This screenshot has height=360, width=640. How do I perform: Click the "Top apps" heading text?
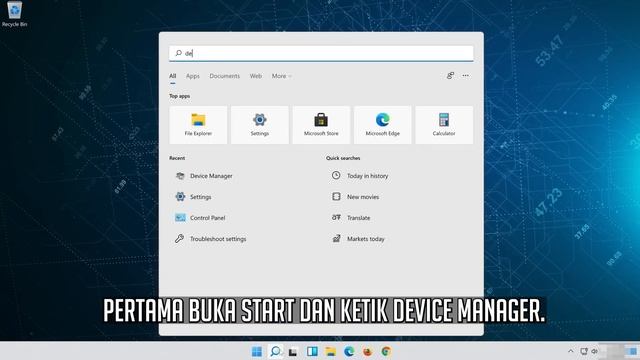click(x=180, y=96)
